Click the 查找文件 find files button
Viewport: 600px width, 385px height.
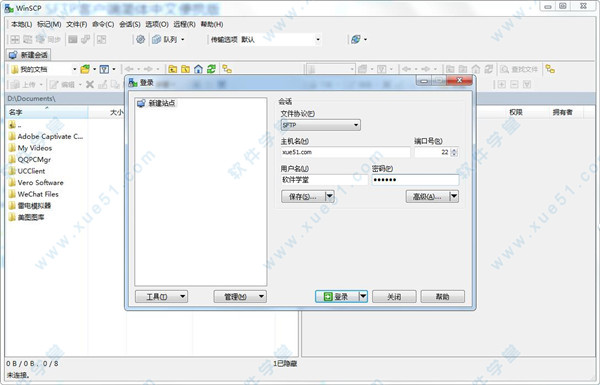click(519, 69)
